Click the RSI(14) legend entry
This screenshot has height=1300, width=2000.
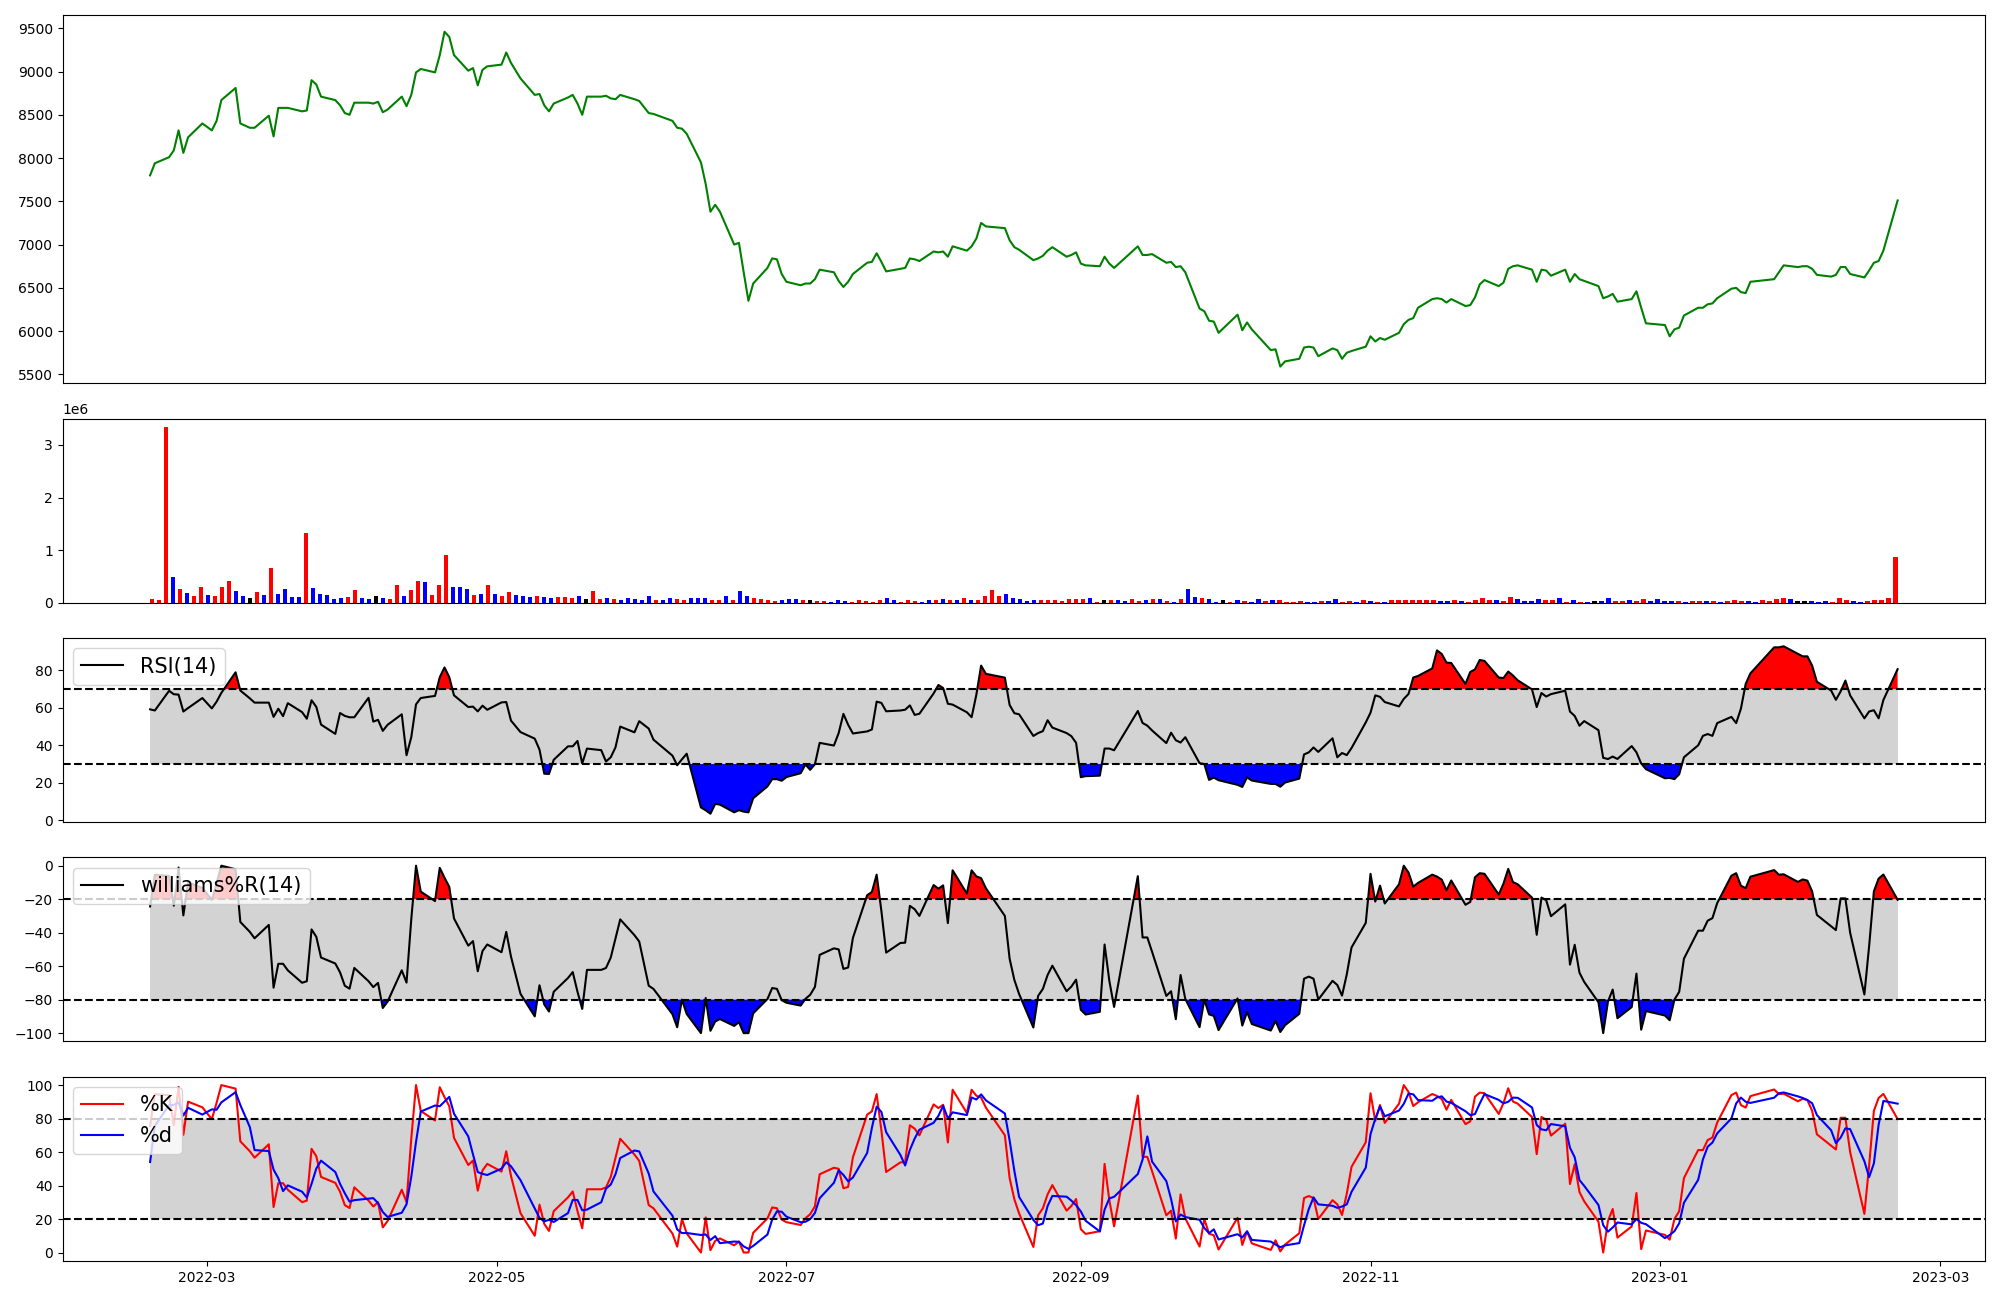coord(177,666)
